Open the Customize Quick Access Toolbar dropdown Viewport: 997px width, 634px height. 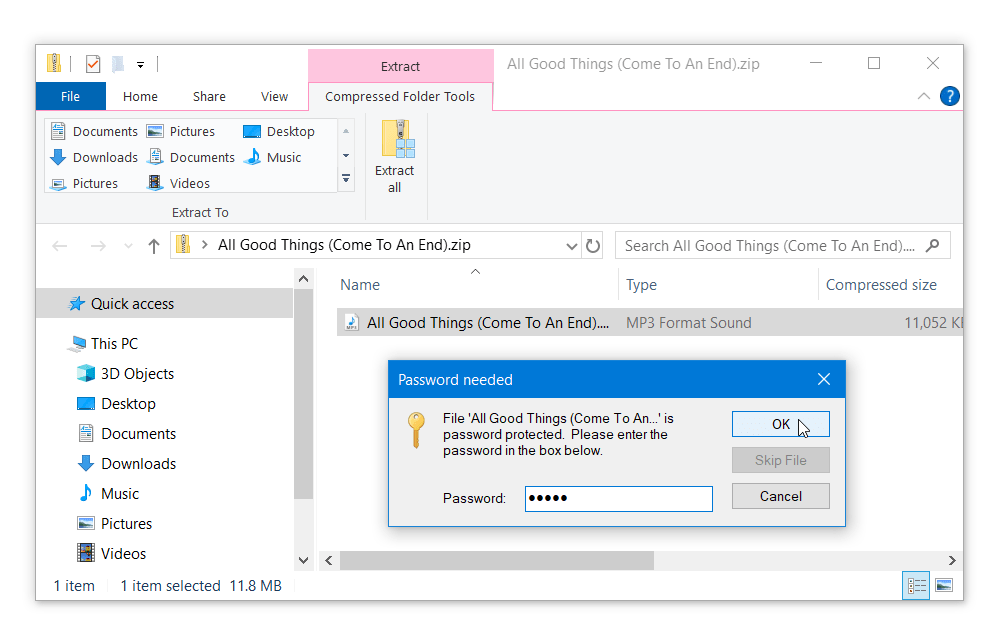(140, 63)
